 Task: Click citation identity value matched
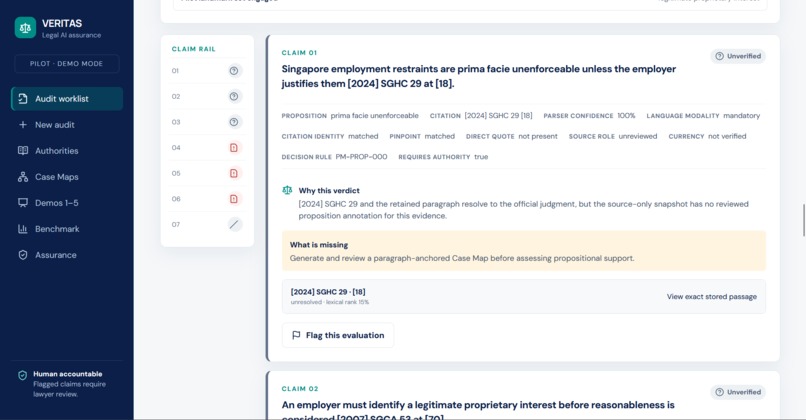pyautogui.click(x=363, y=136)
